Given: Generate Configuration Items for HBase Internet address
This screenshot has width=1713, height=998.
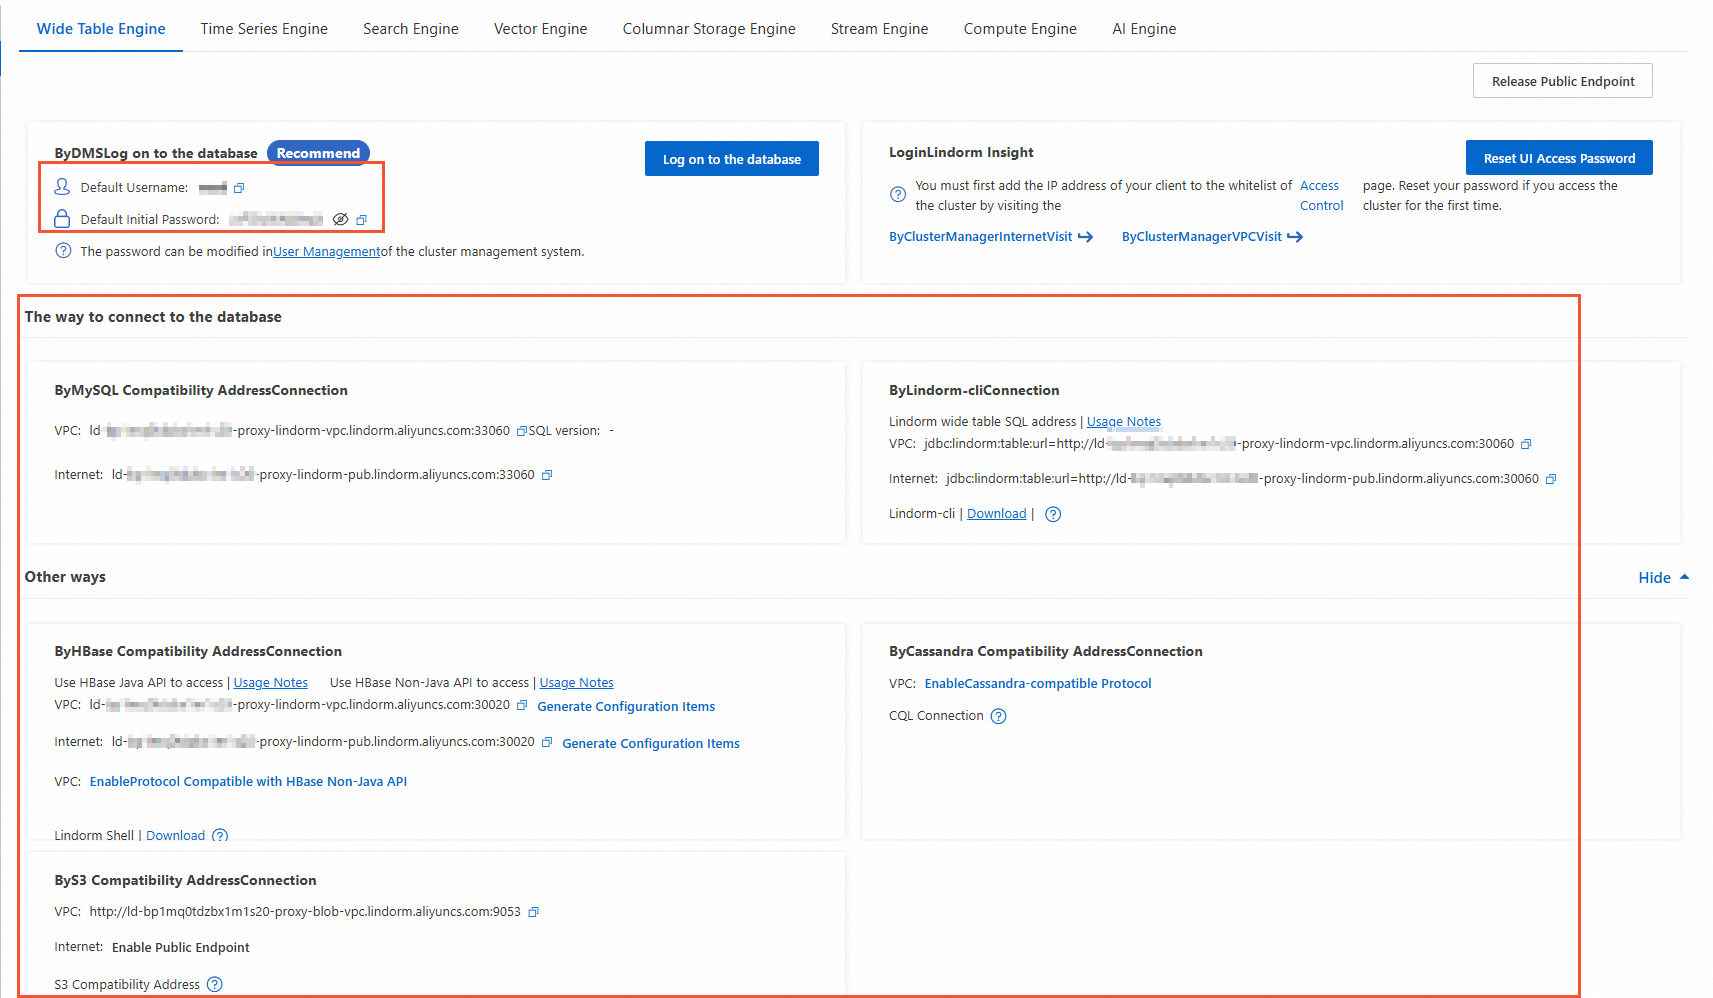Looking at the screenshot, I should [x=651, y=744].
